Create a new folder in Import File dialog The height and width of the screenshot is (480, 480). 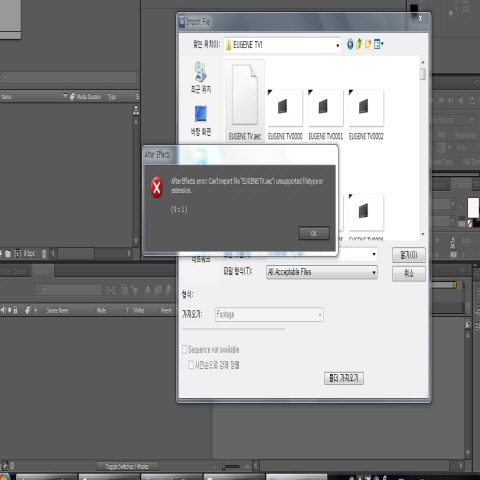(368, 44)
